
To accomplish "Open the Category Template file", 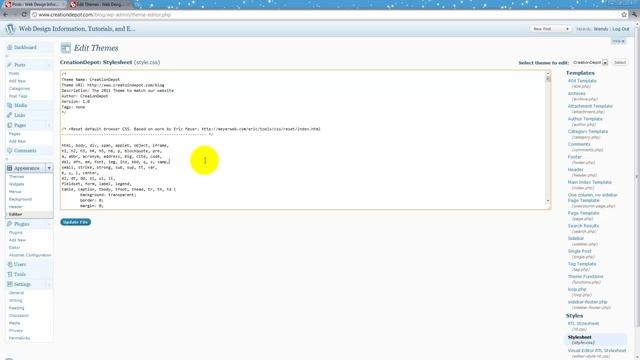I will click(588, 131).
